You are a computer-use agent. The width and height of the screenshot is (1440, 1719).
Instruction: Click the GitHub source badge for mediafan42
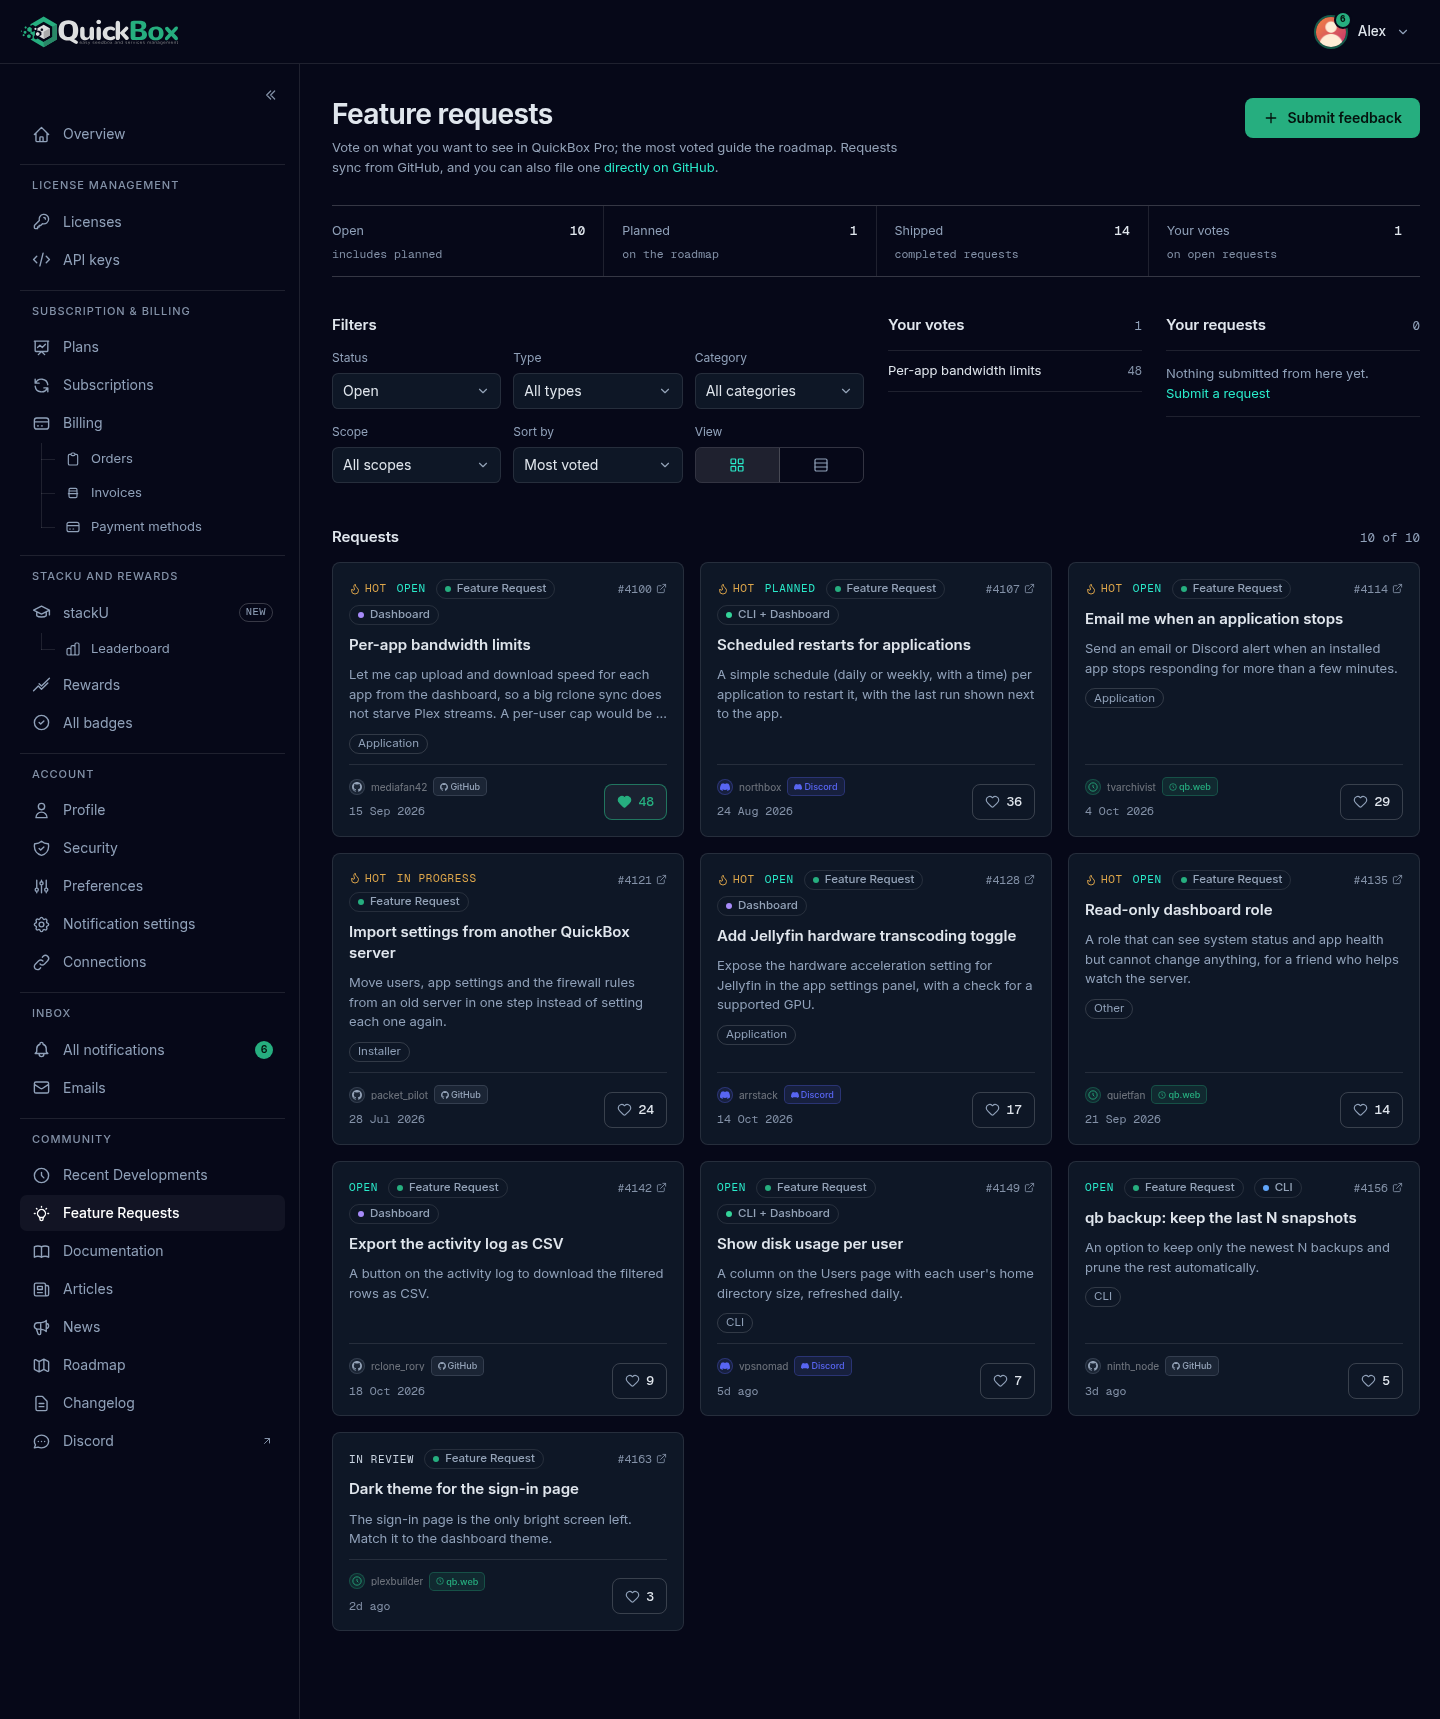(x=460, y=787)
